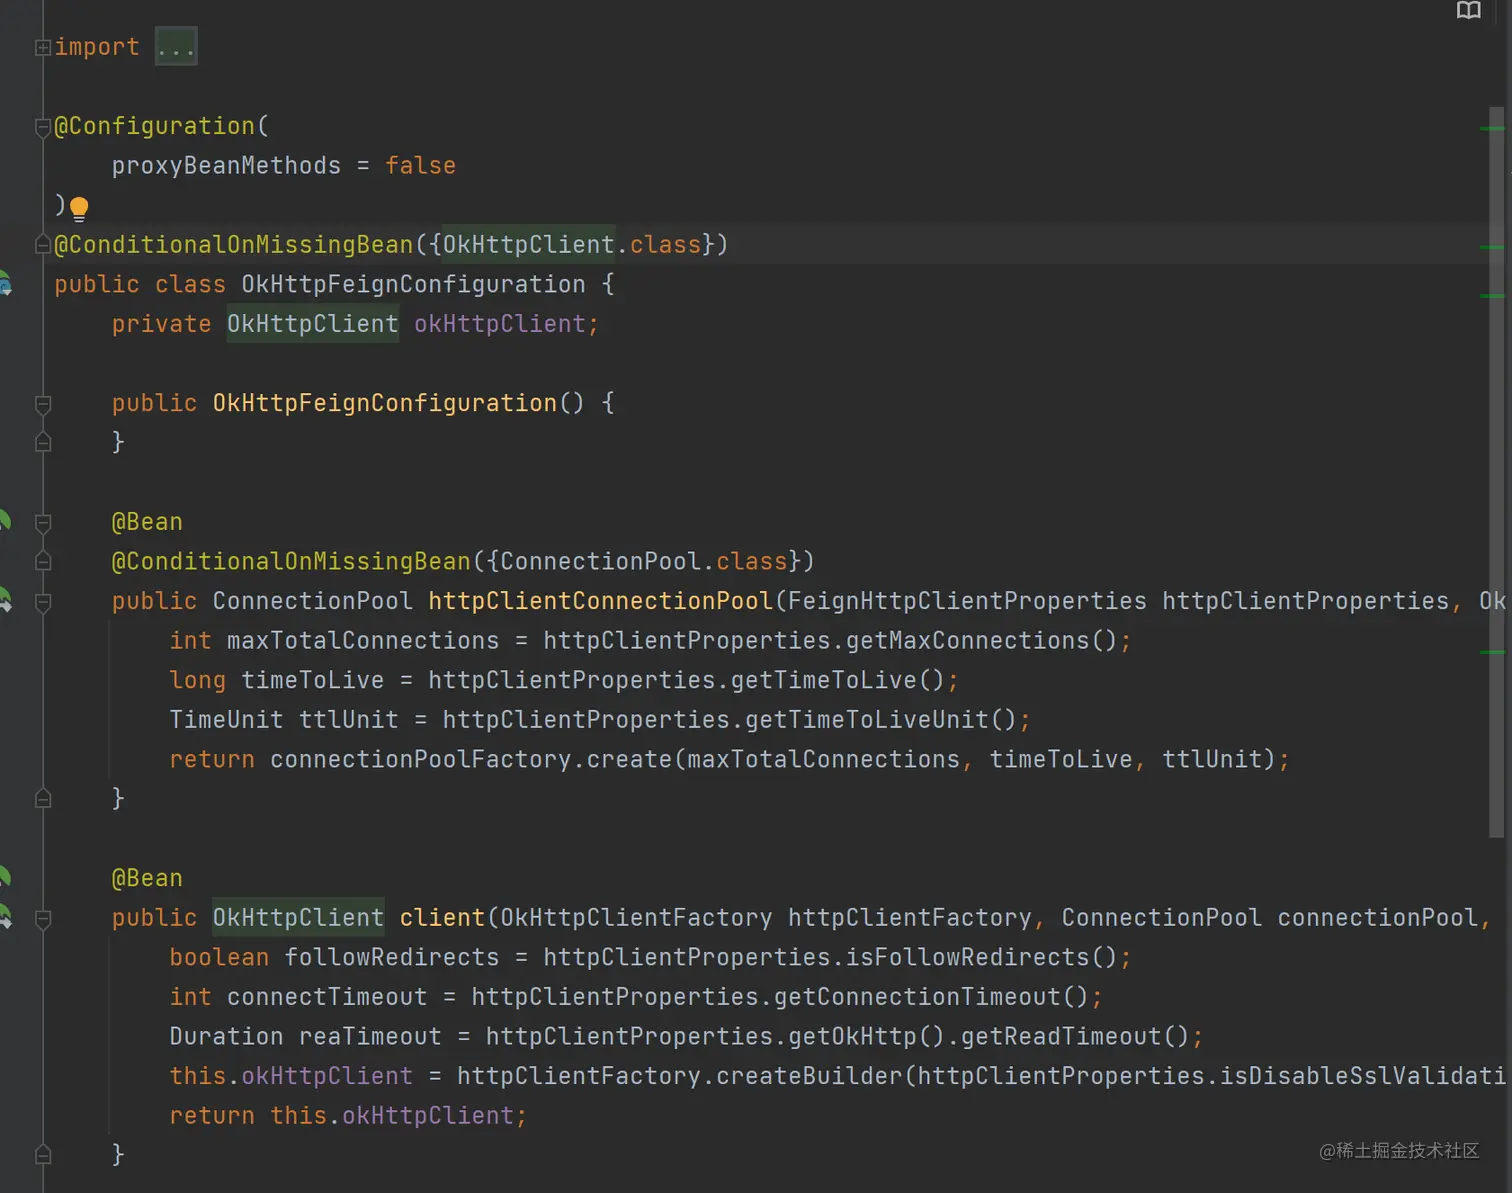This screenshot has height=1193, width=1512.
Task: Click fold end marker after connectionPoolFactory return
Action: click(43, 798)
